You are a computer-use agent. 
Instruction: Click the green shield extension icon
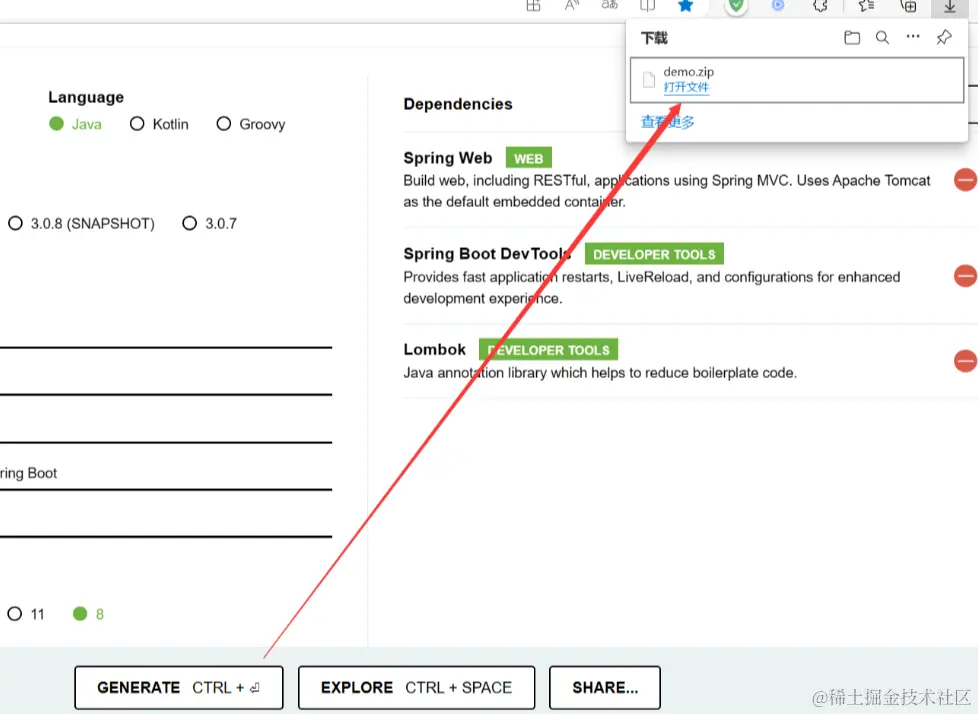point(737,6)
